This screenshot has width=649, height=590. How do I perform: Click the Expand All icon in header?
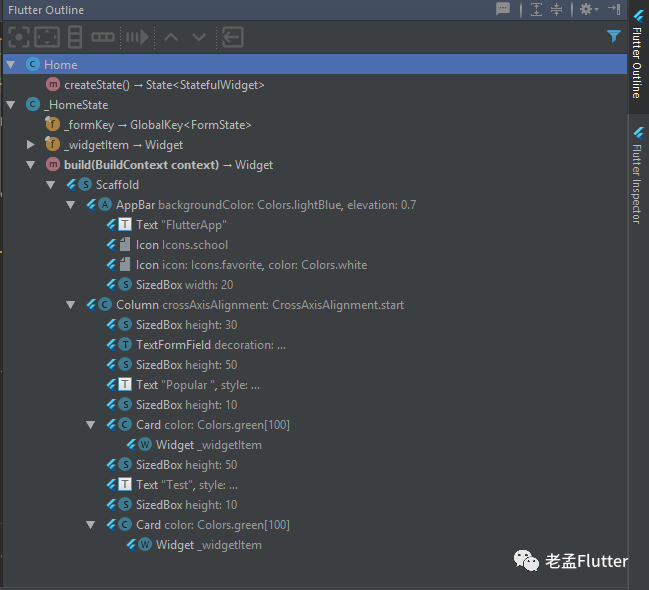click(536, 9)
